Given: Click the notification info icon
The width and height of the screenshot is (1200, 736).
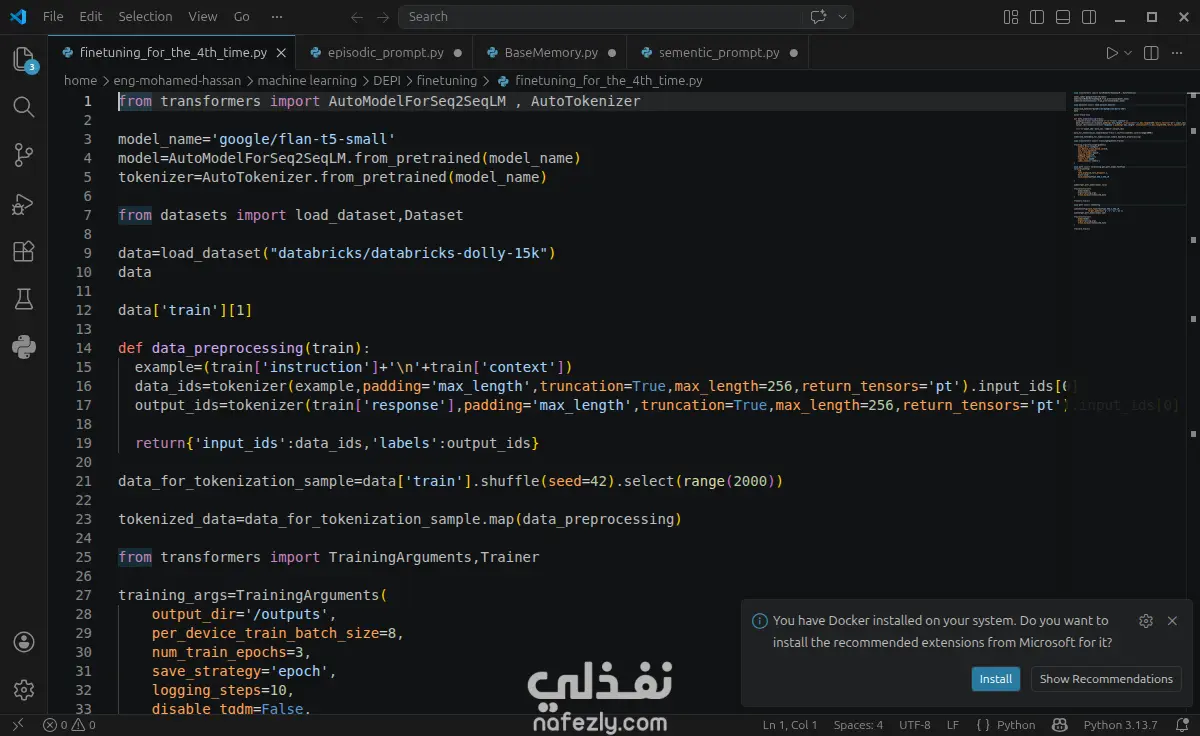Looking at the screenshot, I should (760, 621).
